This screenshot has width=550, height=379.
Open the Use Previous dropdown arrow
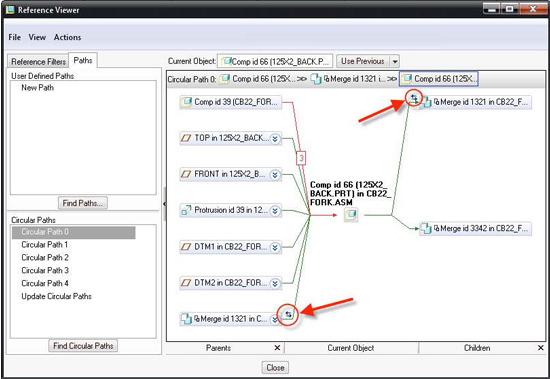[x=395, y=61]
